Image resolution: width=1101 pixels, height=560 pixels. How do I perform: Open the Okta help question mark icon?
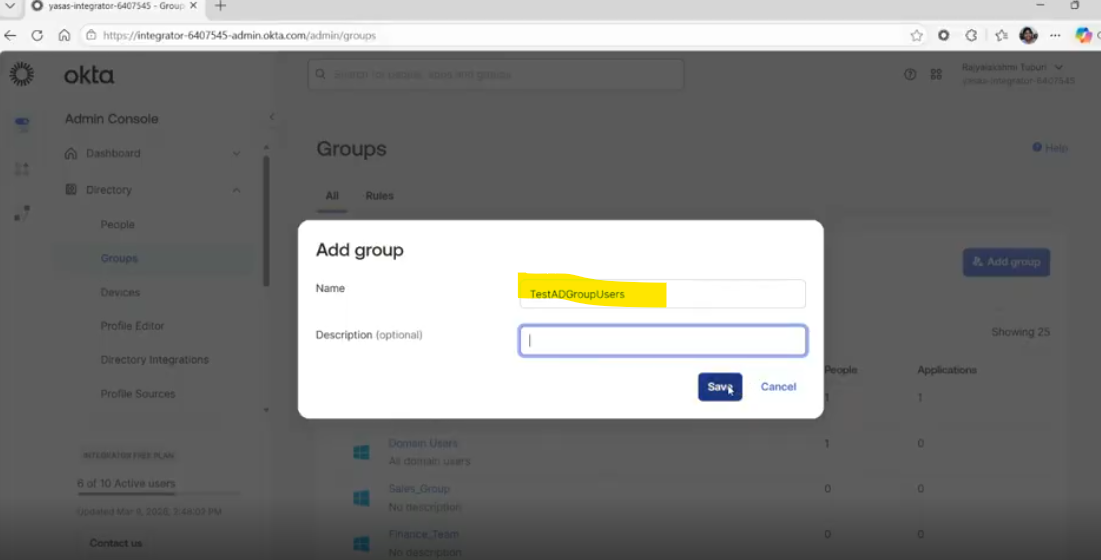[x=910, y=74]
